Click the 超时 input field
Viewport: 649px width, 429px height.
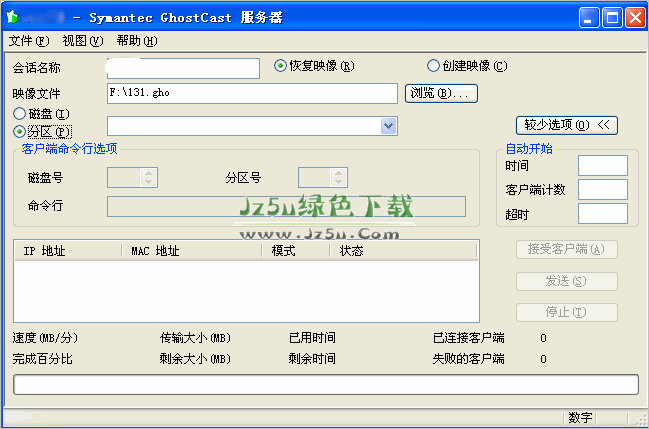coord(603,214)
